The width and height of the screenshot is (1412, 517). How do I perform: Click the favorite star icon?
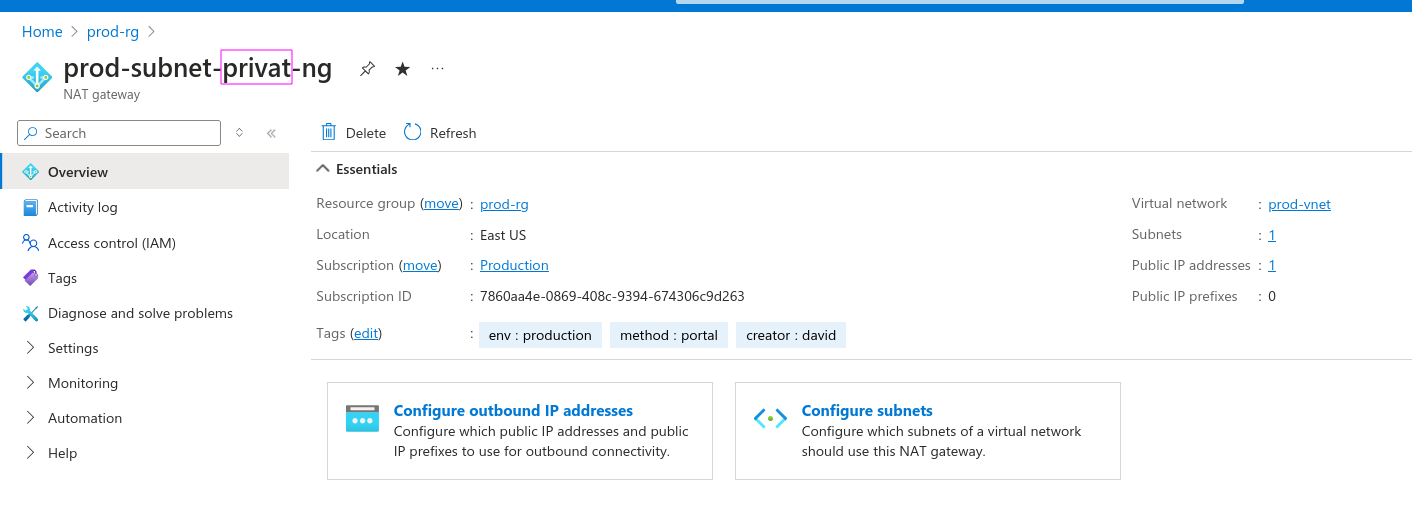tap(402, 69)
